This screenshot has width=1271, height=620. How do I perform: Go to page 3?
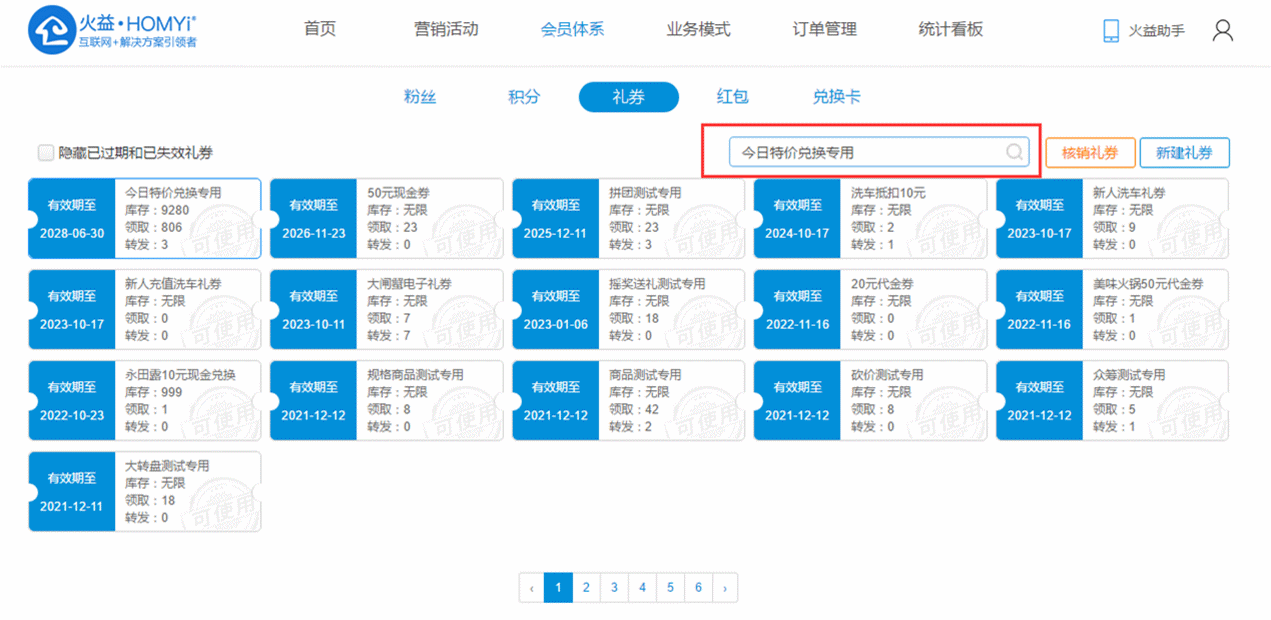pyautogui.click(x=614, y=588)
